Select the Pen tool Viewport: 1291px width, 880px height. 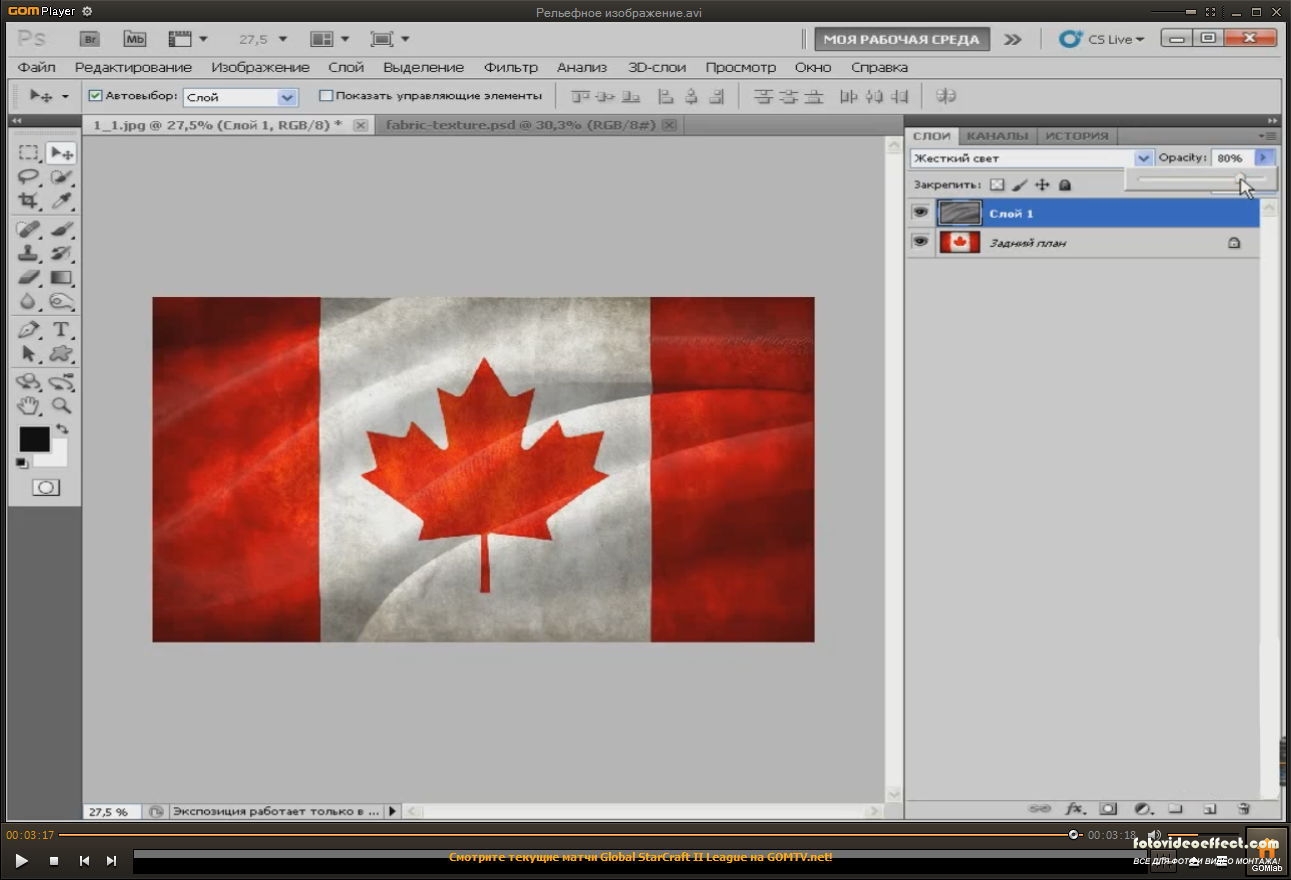click(29, 329)
